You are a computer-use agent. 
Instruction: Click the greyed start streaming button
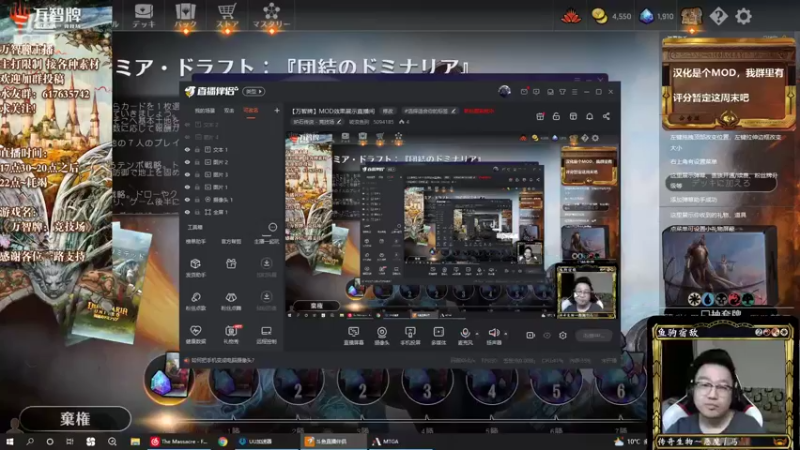click(x=592, y=335)
